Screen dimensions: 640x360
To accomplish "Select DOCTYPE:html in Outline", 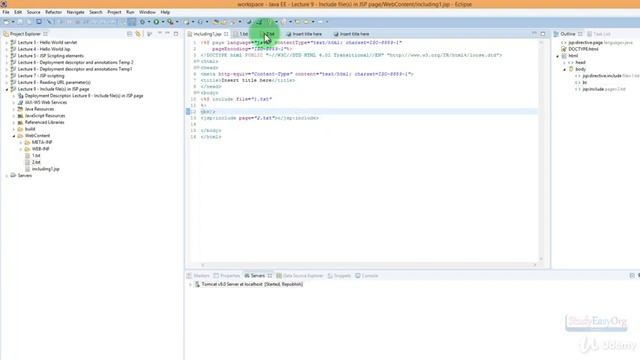I will pos(583,49).
